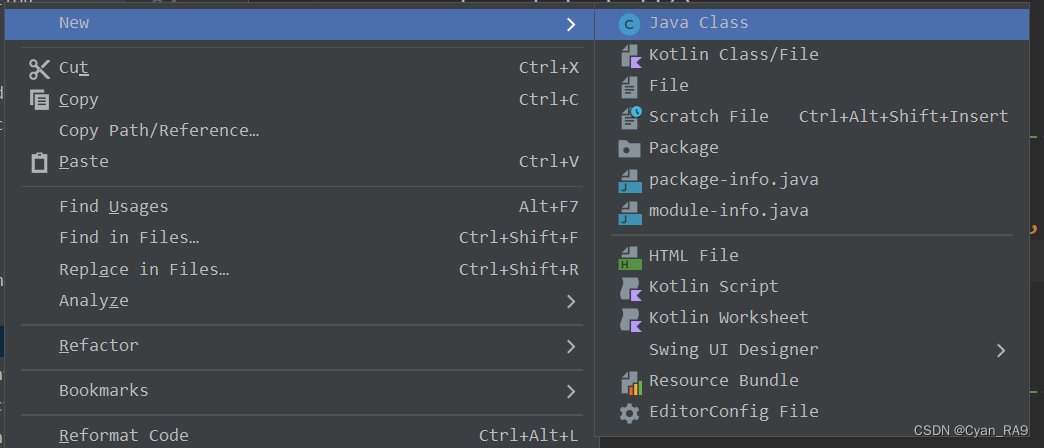Select Find in Files menu entry
Screen dimensions: 1044x448
[129, 238]
